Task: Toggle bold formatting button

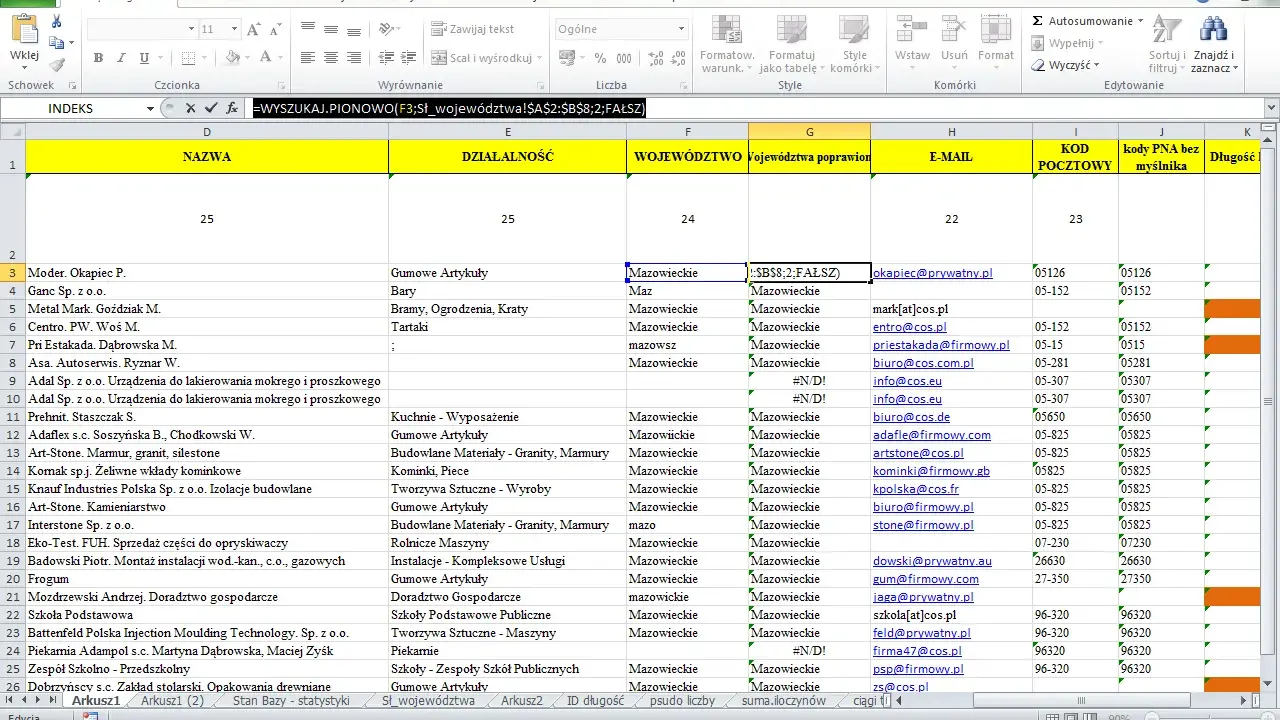Action: tap(98, 58)
